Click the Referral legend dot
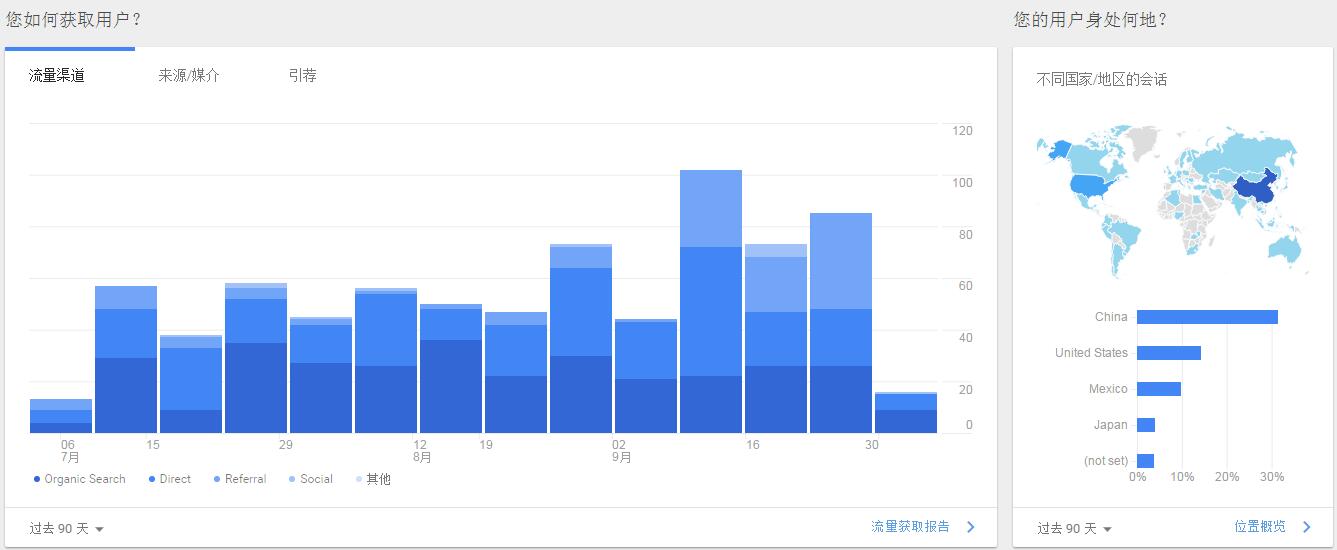The width and height of the screenshot is (1337, 550). pos(217,480)
